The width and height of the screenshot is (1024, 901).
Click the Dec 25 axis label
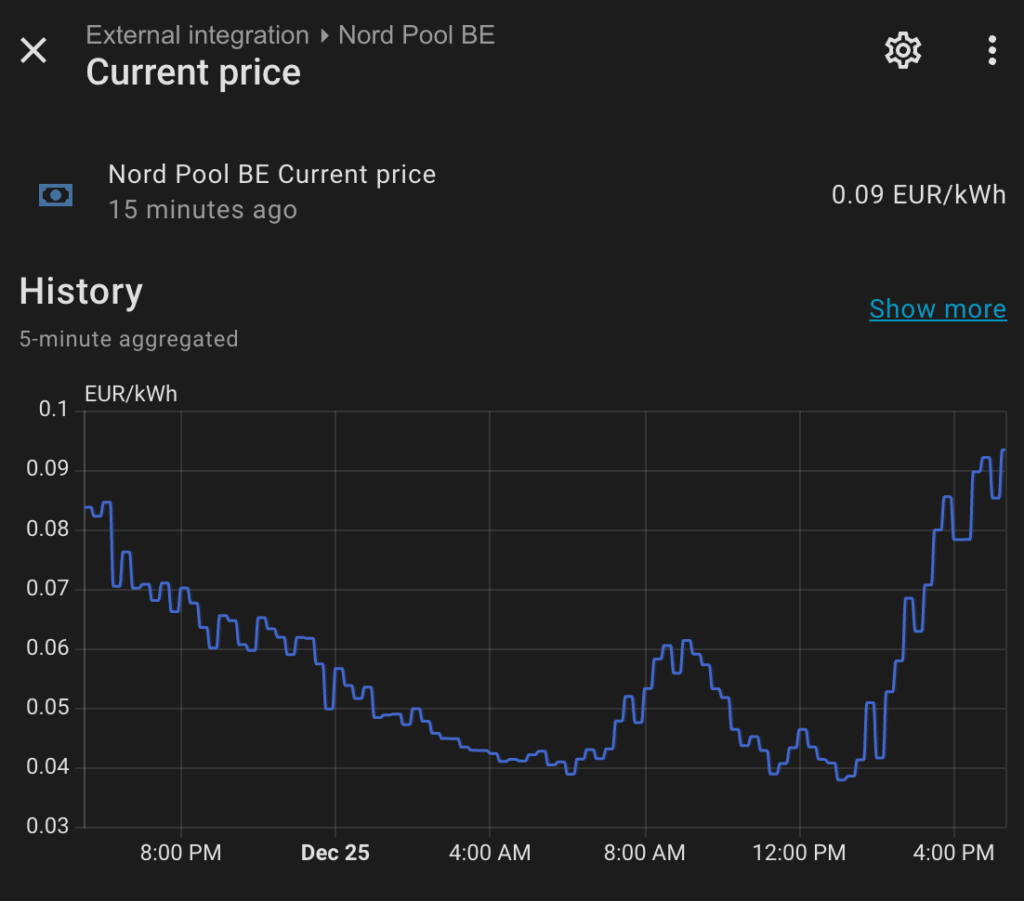(335, 853)
